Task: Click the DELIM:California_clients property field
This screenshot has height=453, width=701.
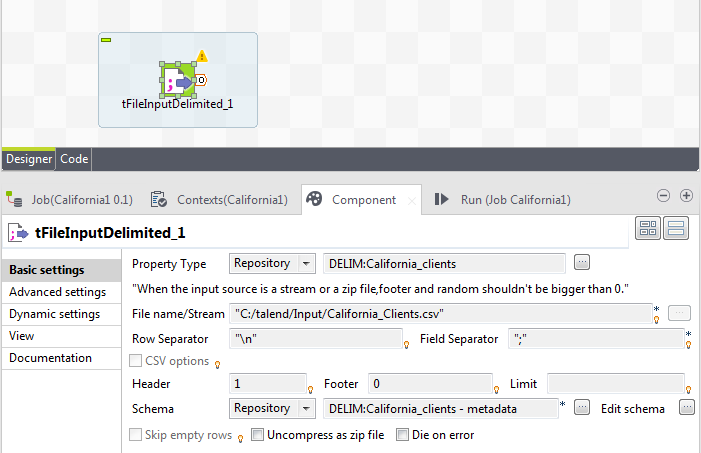Action: pyautogui.click(x=444, y=264)
